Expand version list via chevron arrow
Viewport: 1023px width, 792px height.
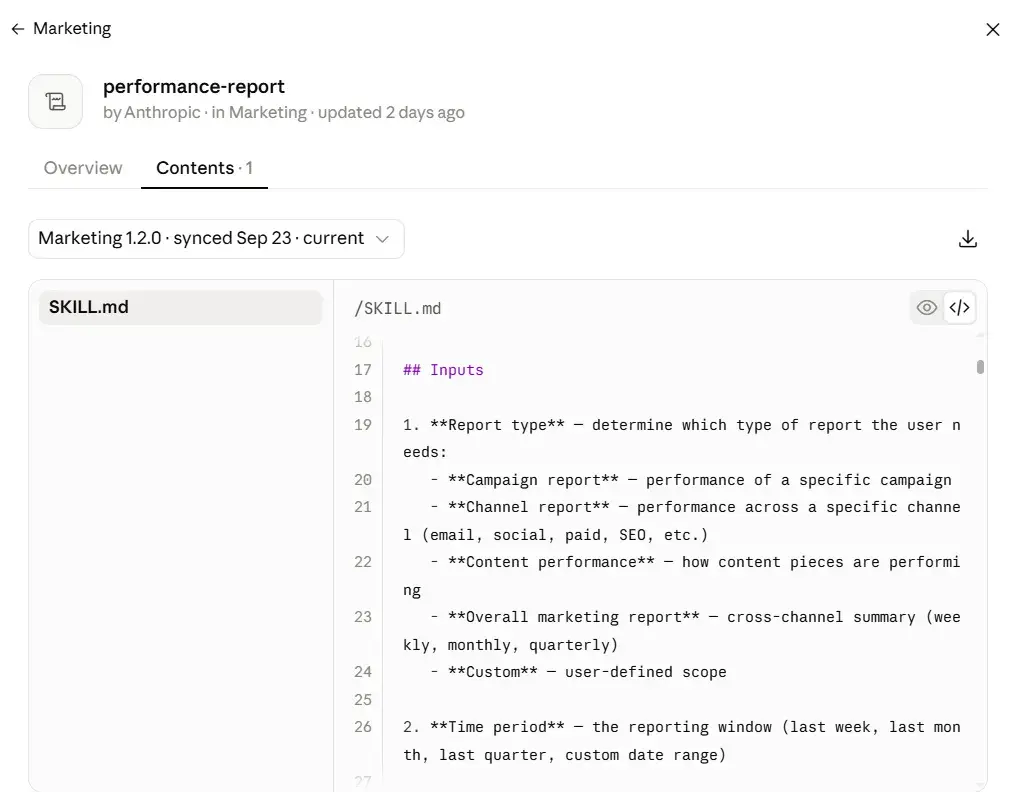coord(382,239)
